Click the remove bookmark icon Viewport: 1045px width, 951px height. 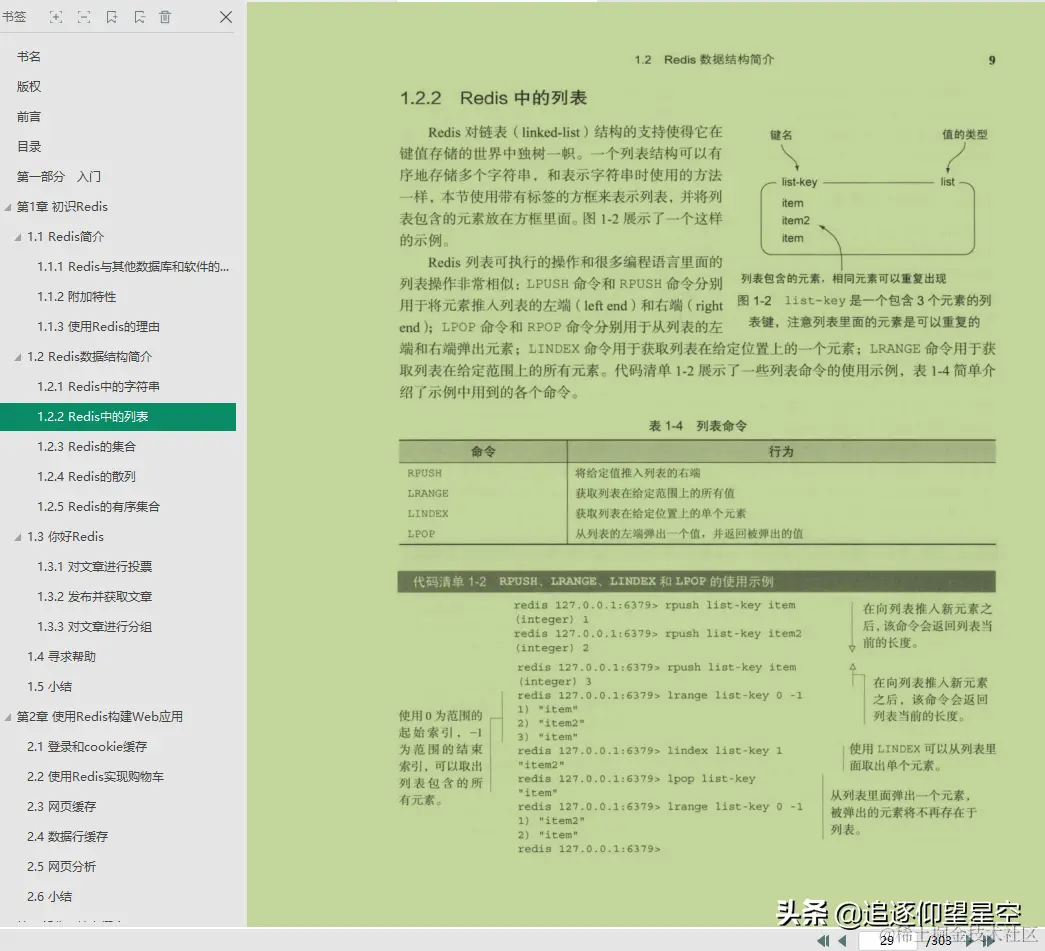coord(139,17)
